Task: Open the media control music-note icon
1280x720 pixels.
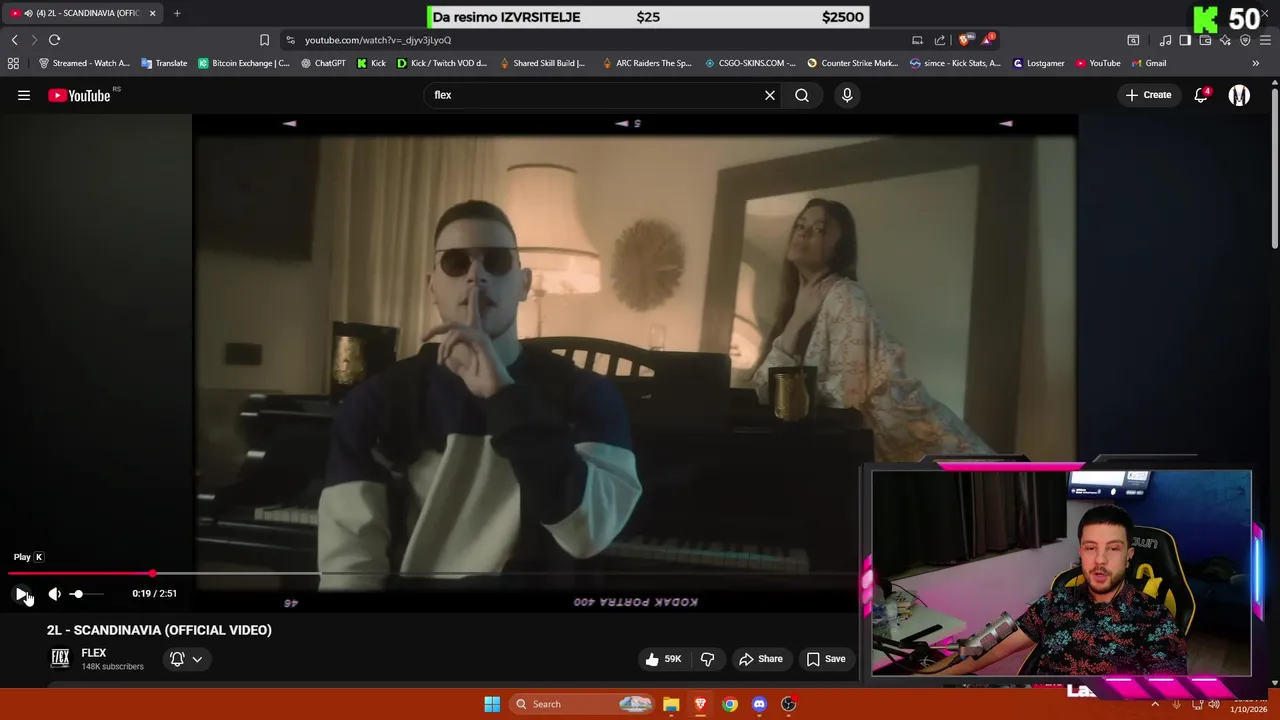Action: coord(1165,40)
